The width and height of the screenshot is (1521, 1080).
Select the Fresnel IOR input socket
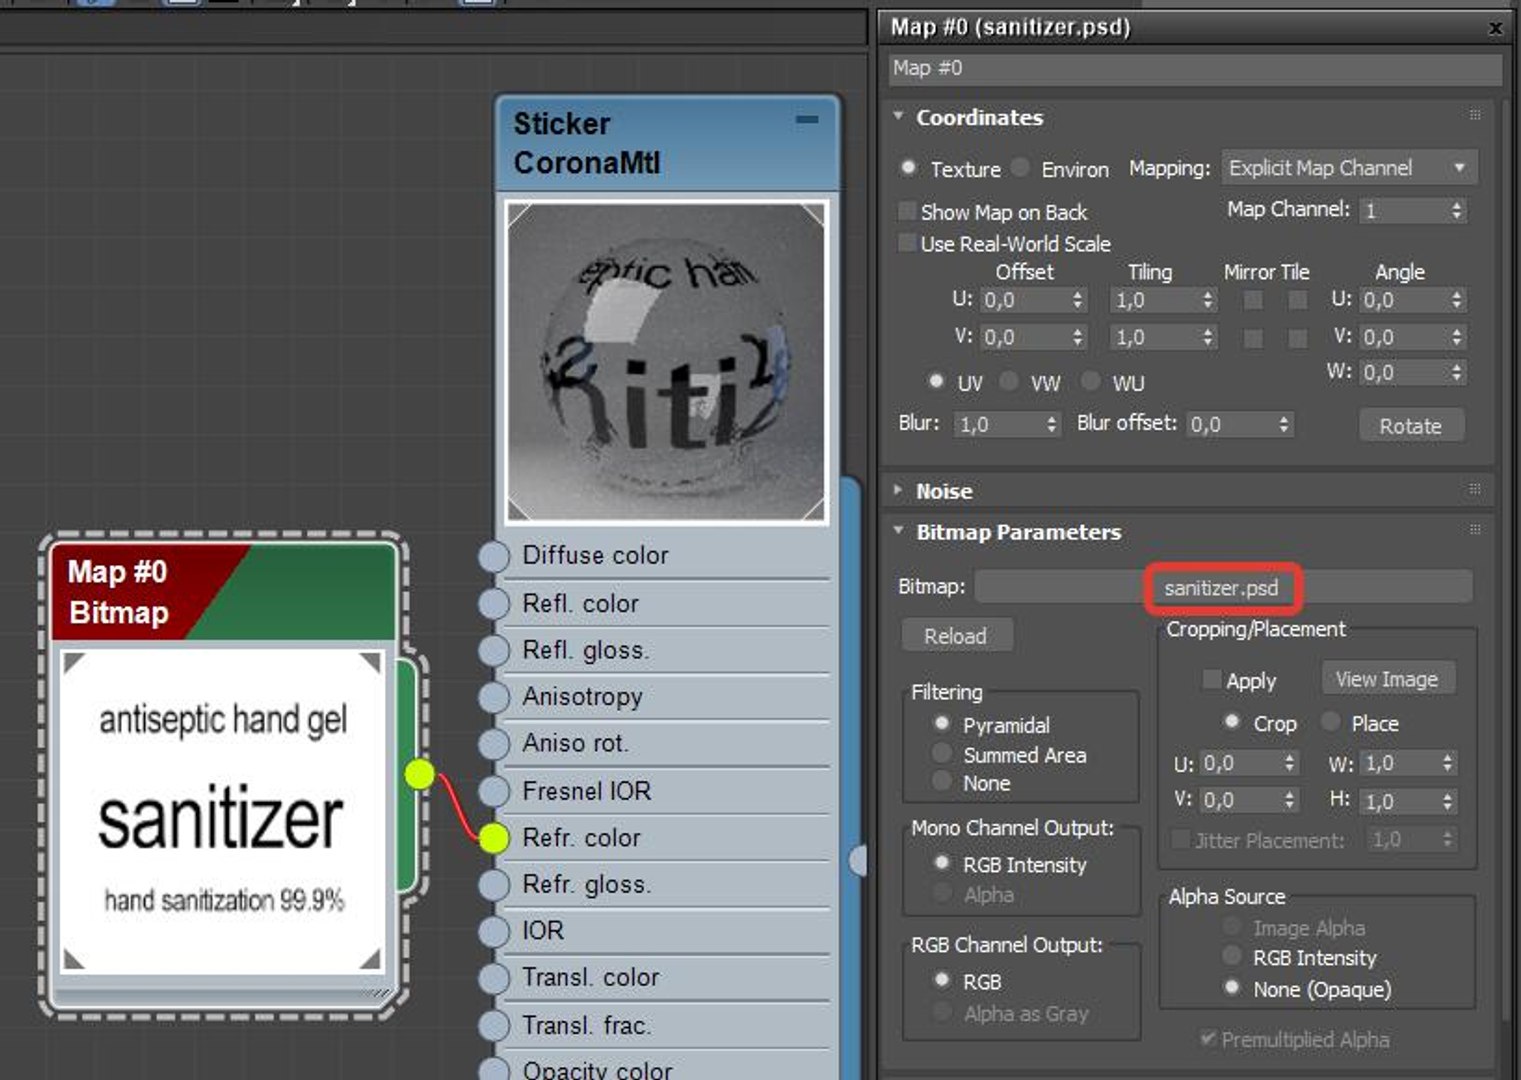pos(494,791)
